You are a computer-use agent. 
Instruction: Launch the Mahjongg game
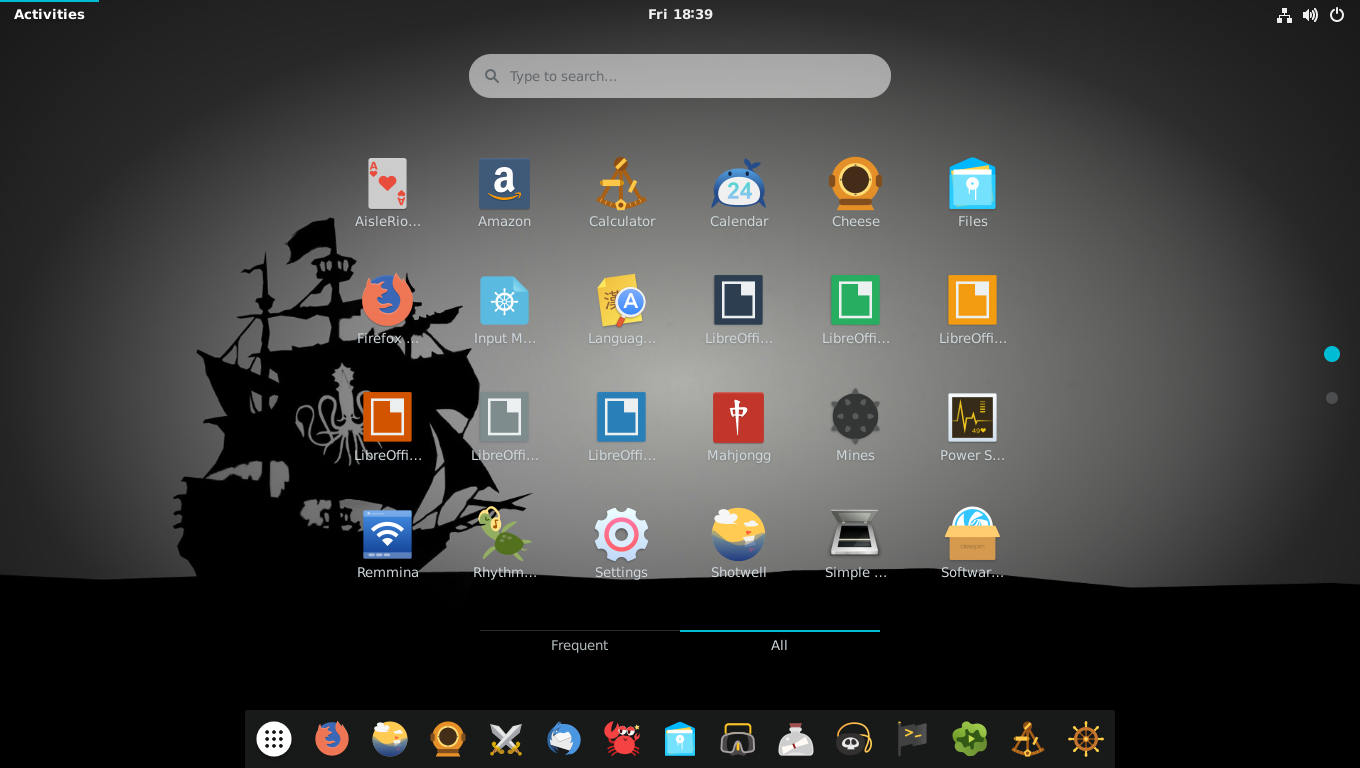[739, 427]
